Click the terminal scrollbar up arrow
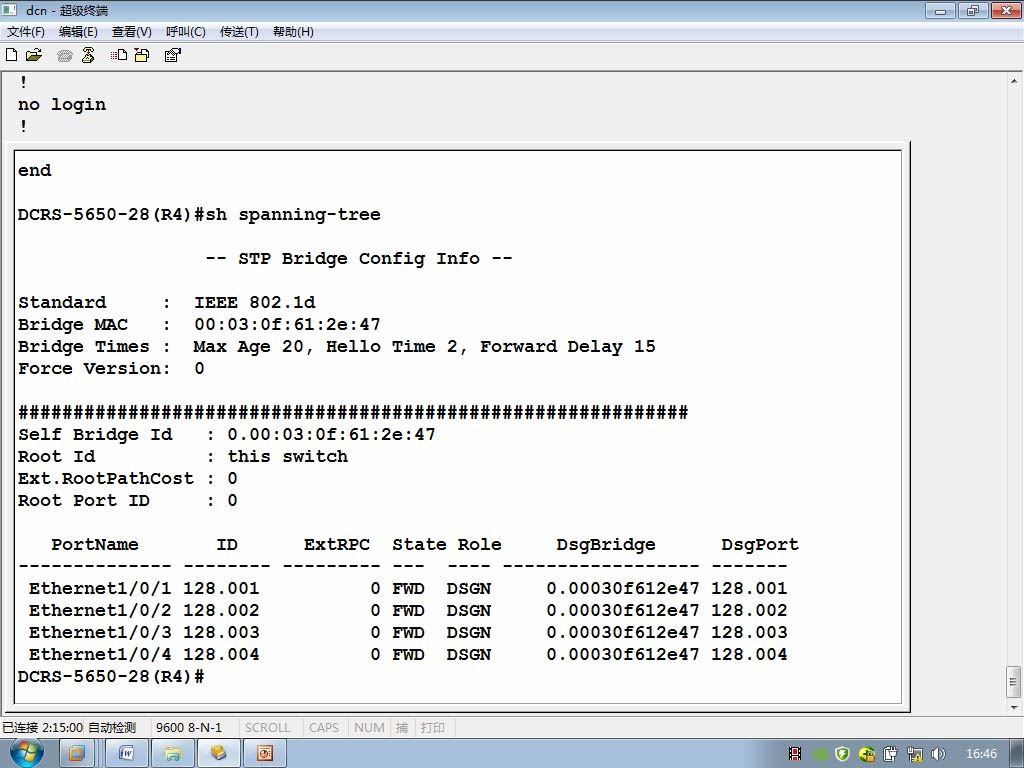 [x=1014, y=82]
